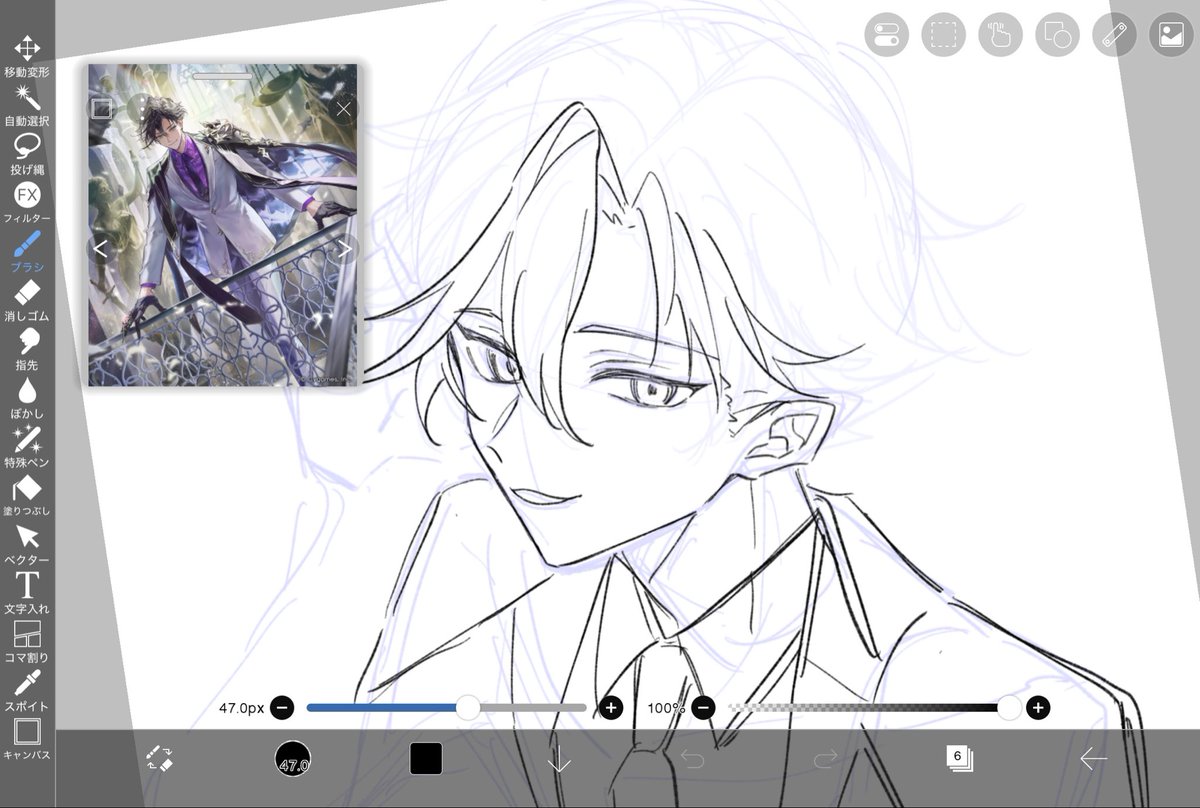1200x808 pixels.
Task: Open the black color swatch
Action: [426, 758]
